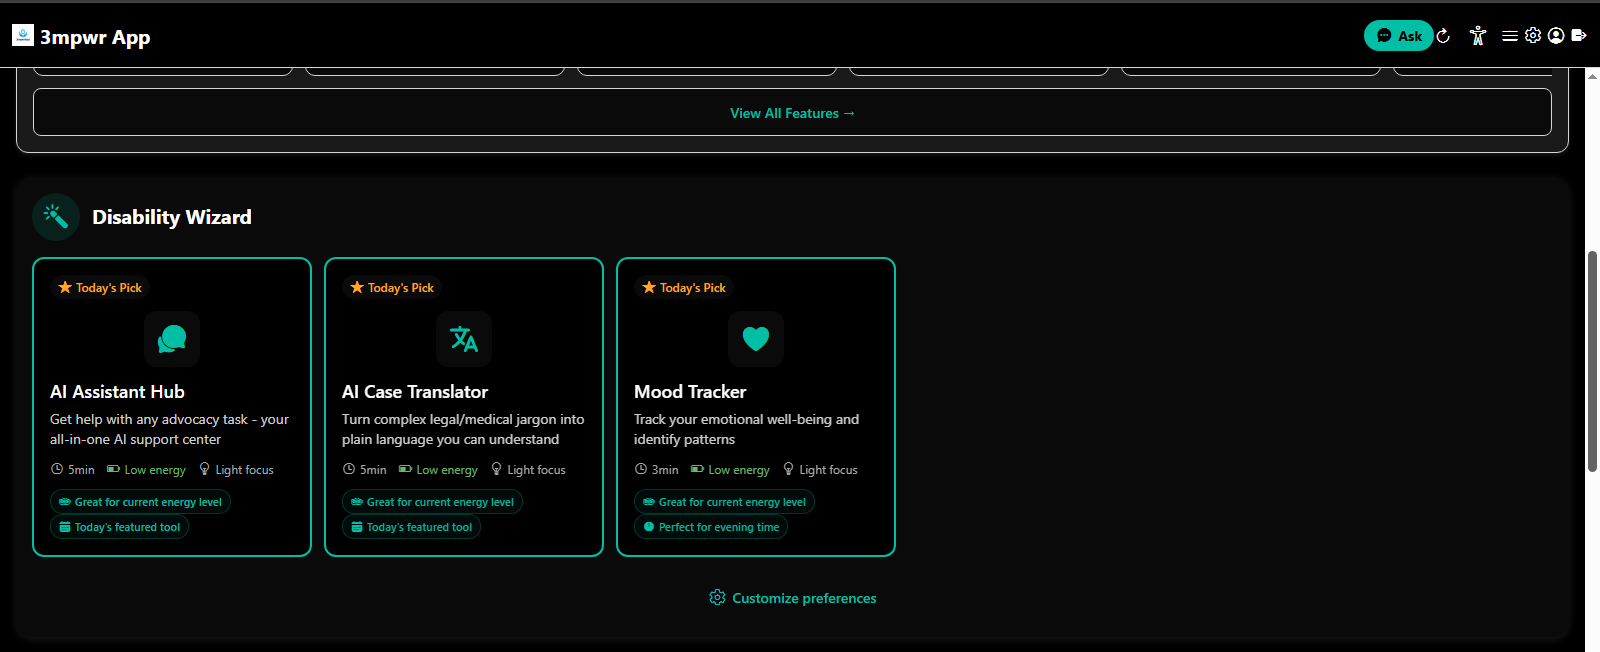Click View All Features link
The width and height of the screenshot is (1600, 652).
click(792, 113)
